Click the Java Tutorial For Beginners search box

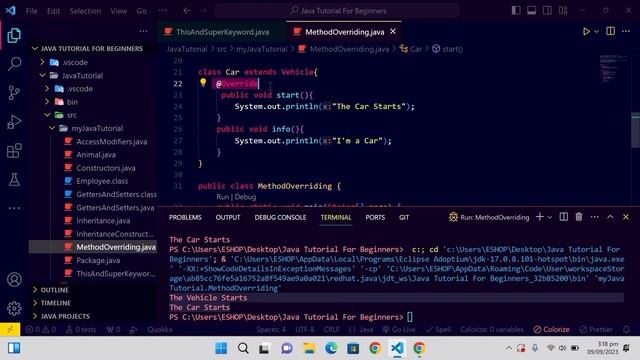coord(337,11)
